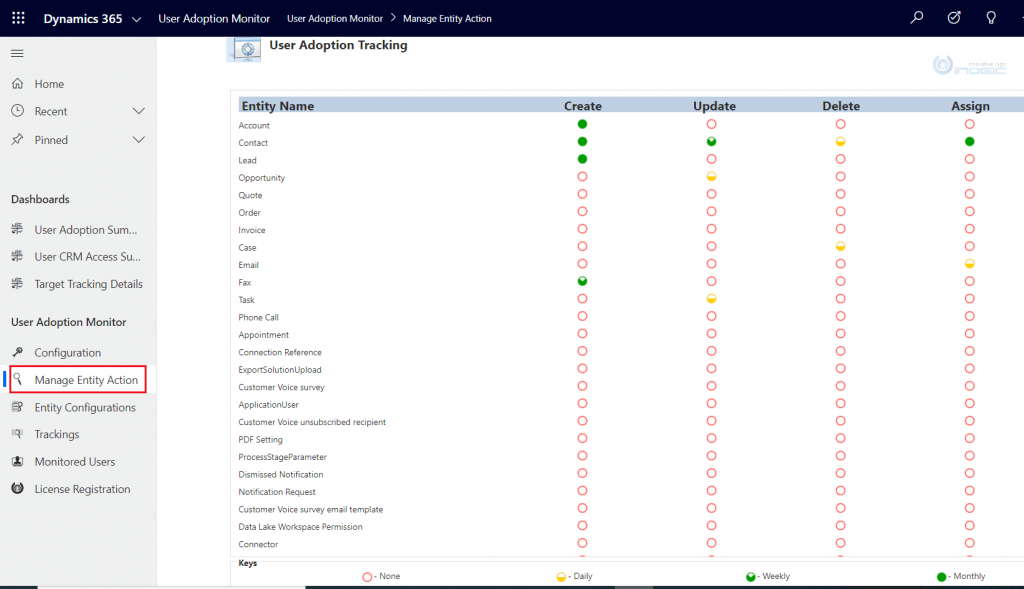The height and width of the screenshot is (589, 1024).
Task: Click the lightbulb icon in the header
Action: [990, 17]
